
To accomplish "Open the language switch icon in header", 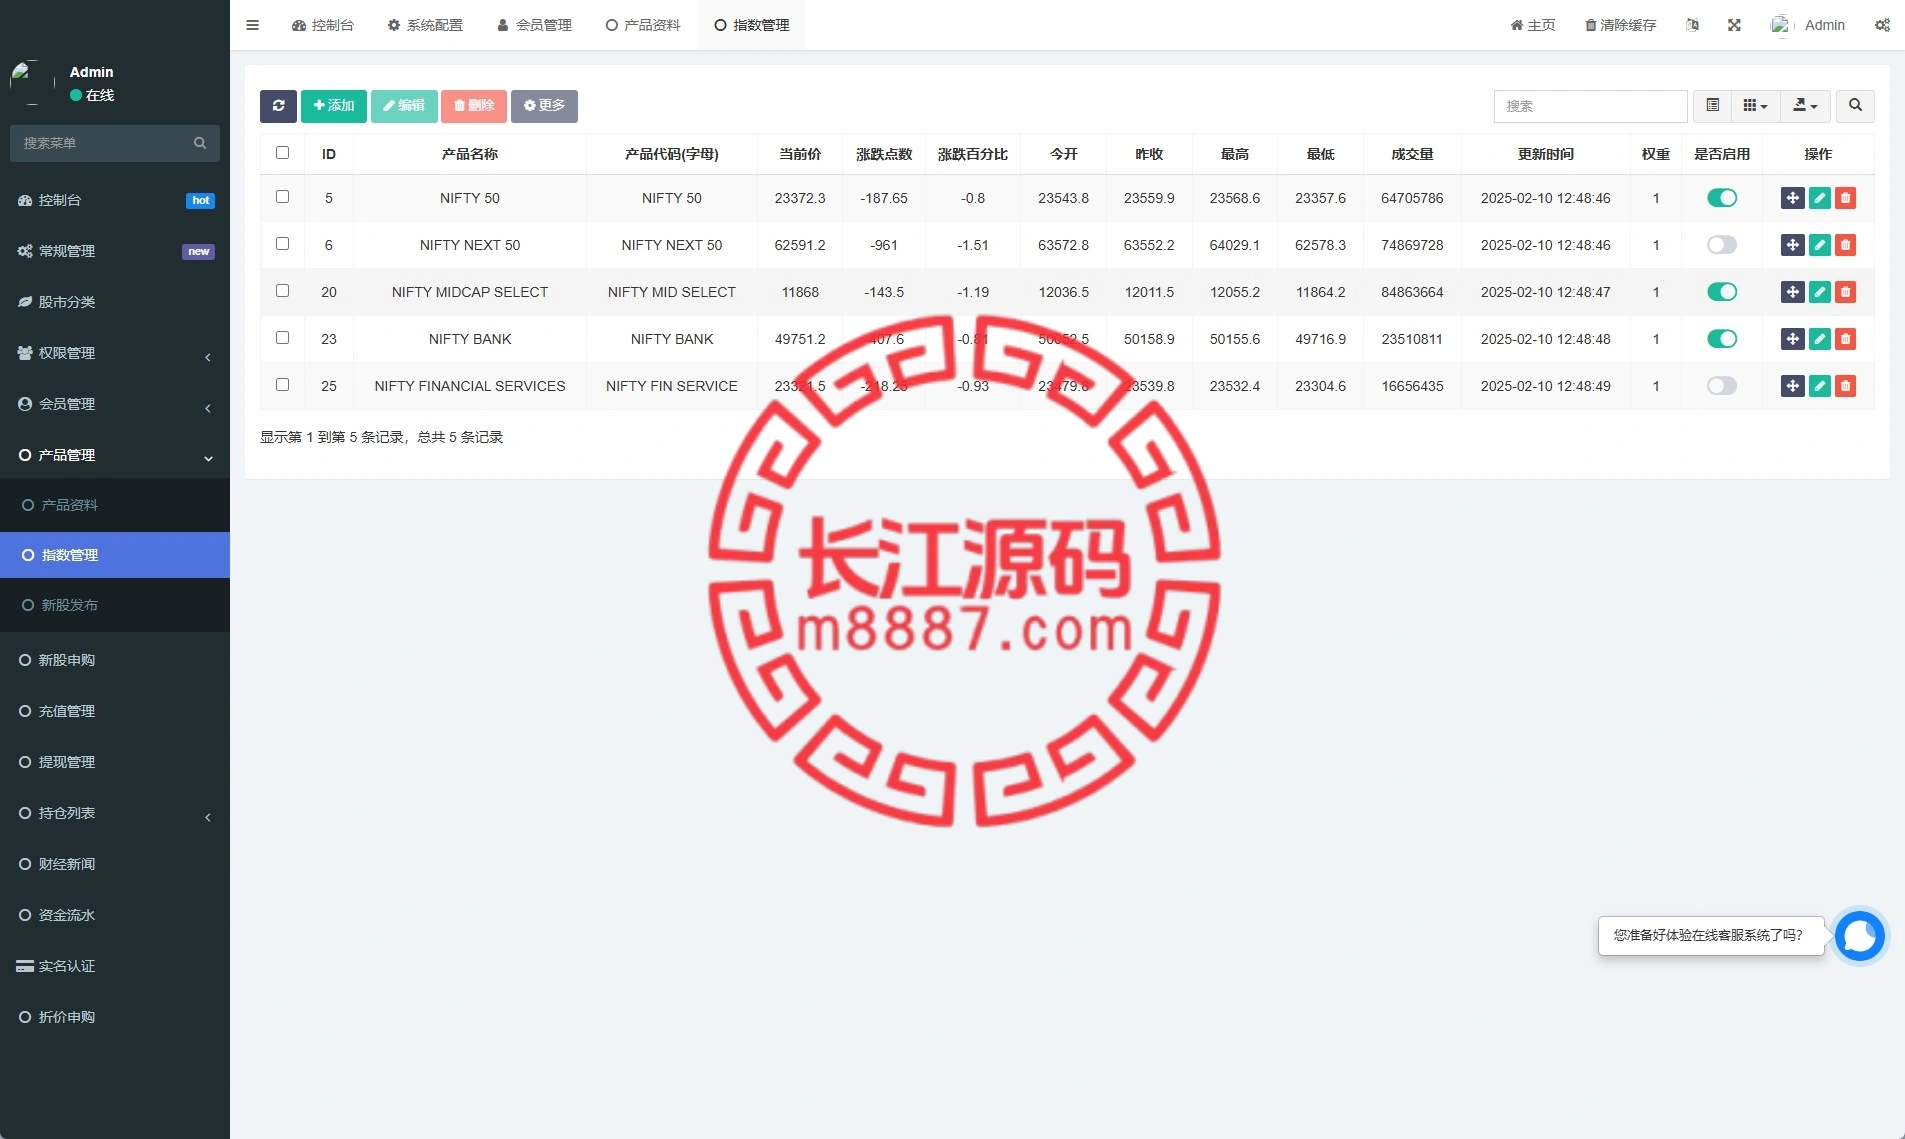I will pos(1692,25).
